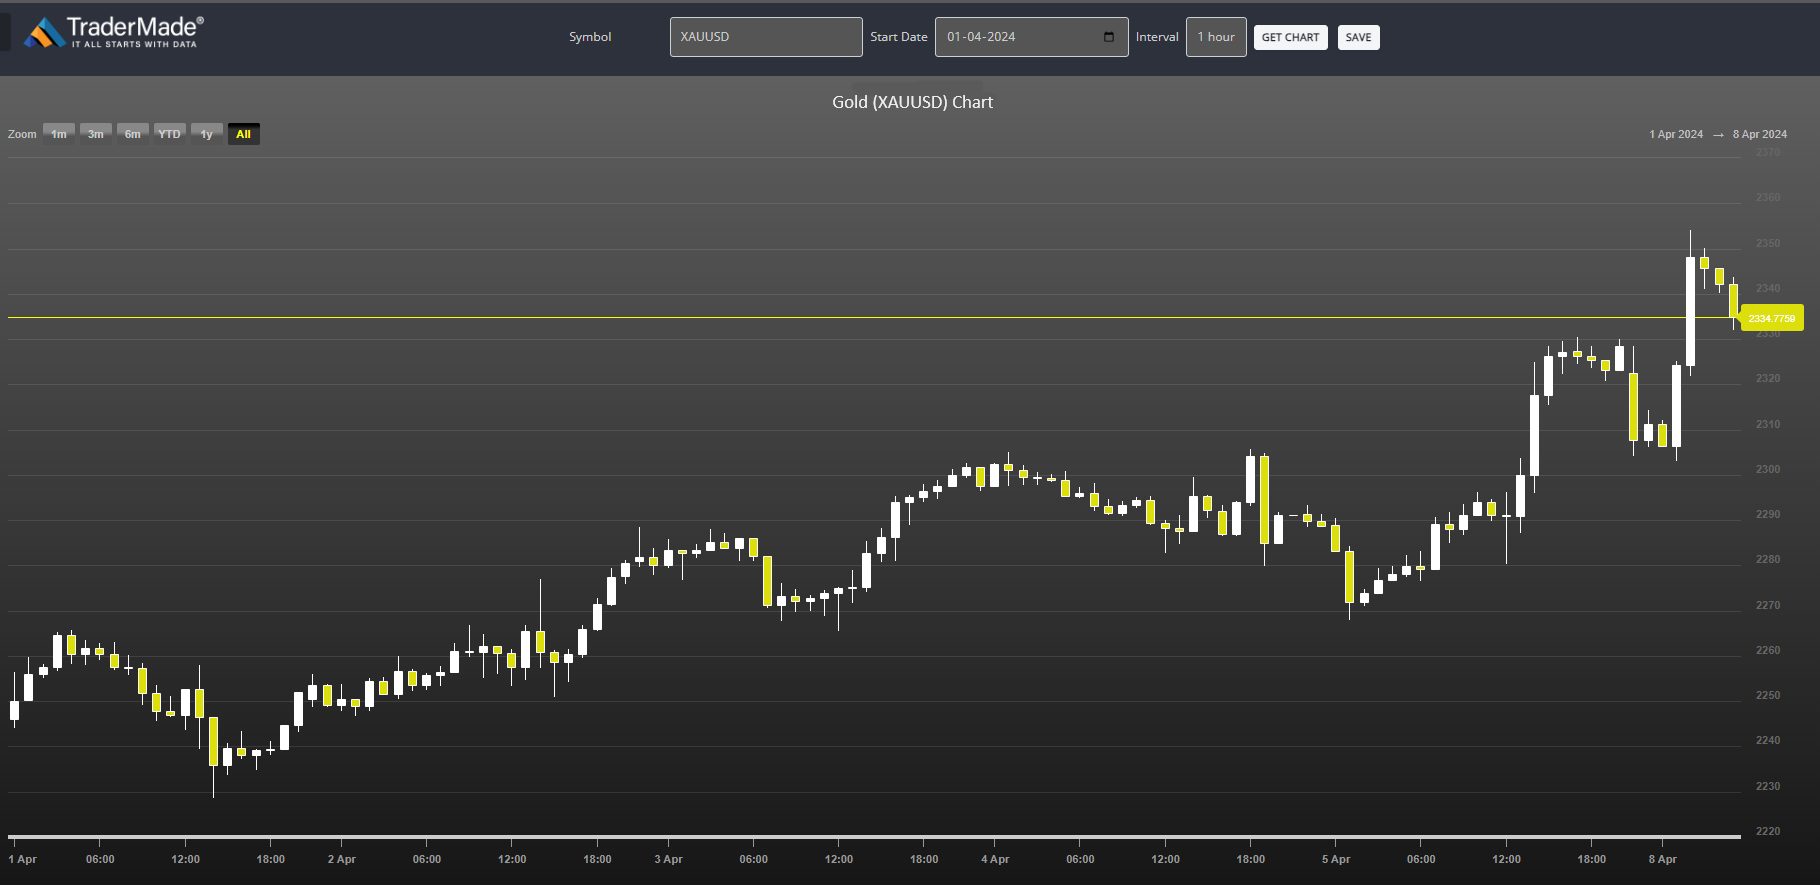This screenshot has height=885, width=1820.
Task: Click the 3 Apr time axis label
Action: (x=669, y=859)
